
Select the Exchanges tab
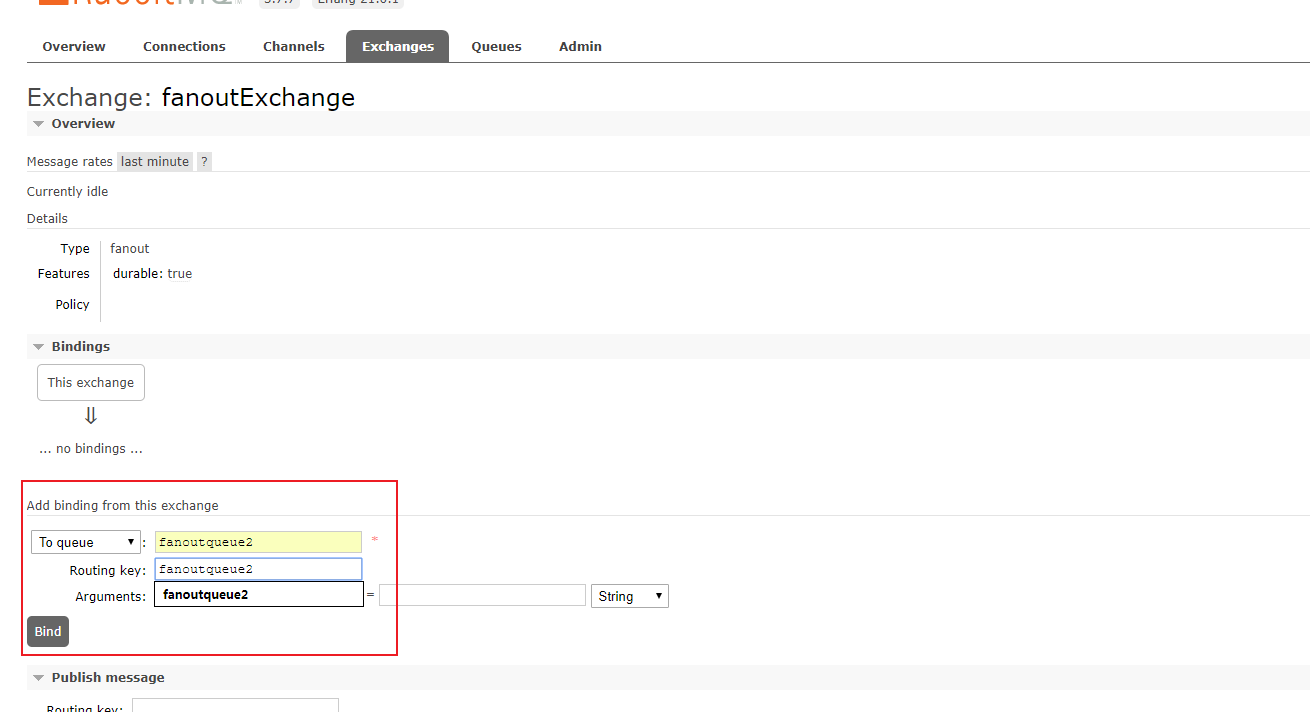397,46
